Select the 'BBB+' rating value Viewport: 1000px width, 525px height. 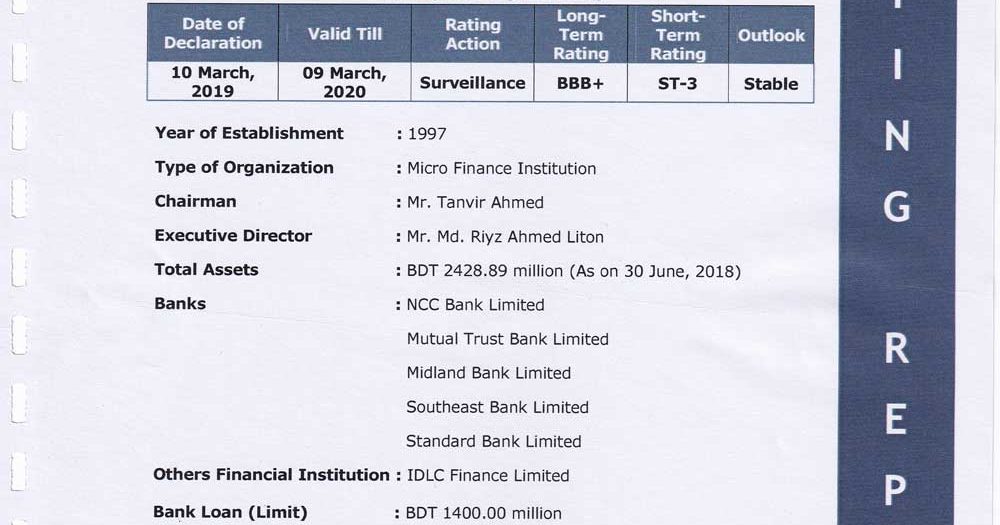click(580, 84)
